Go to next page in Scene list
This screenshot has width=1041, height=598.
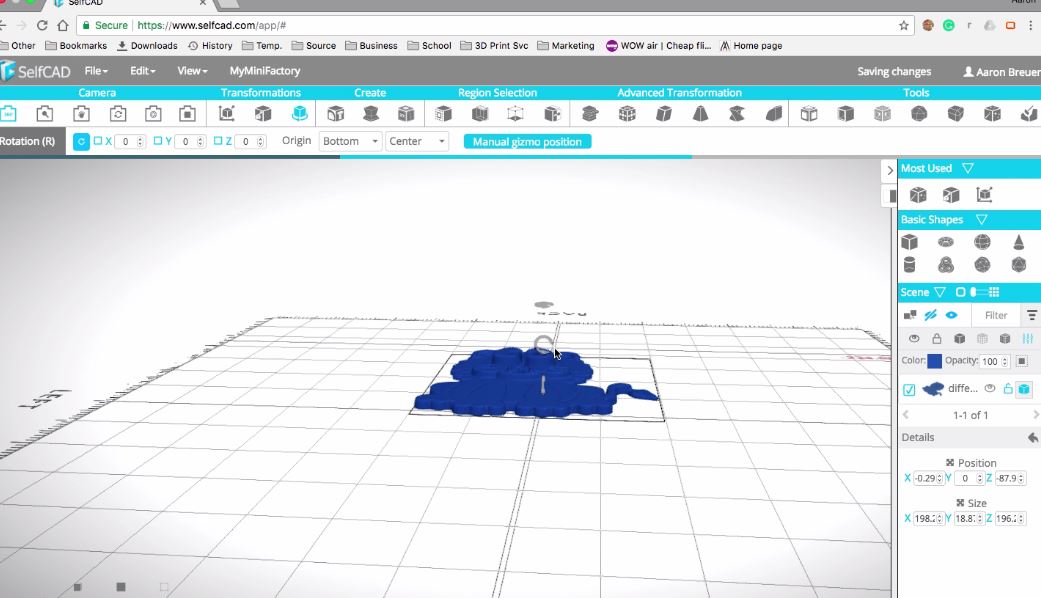tap(1036, 415)
